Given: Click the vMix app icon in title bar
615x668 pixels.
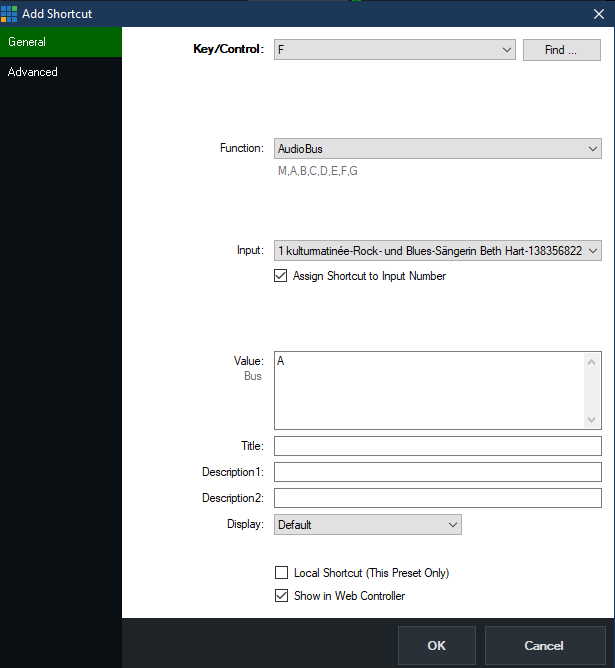Looking at the screenshot, I should pyautogui.click(x=9, y=14).
